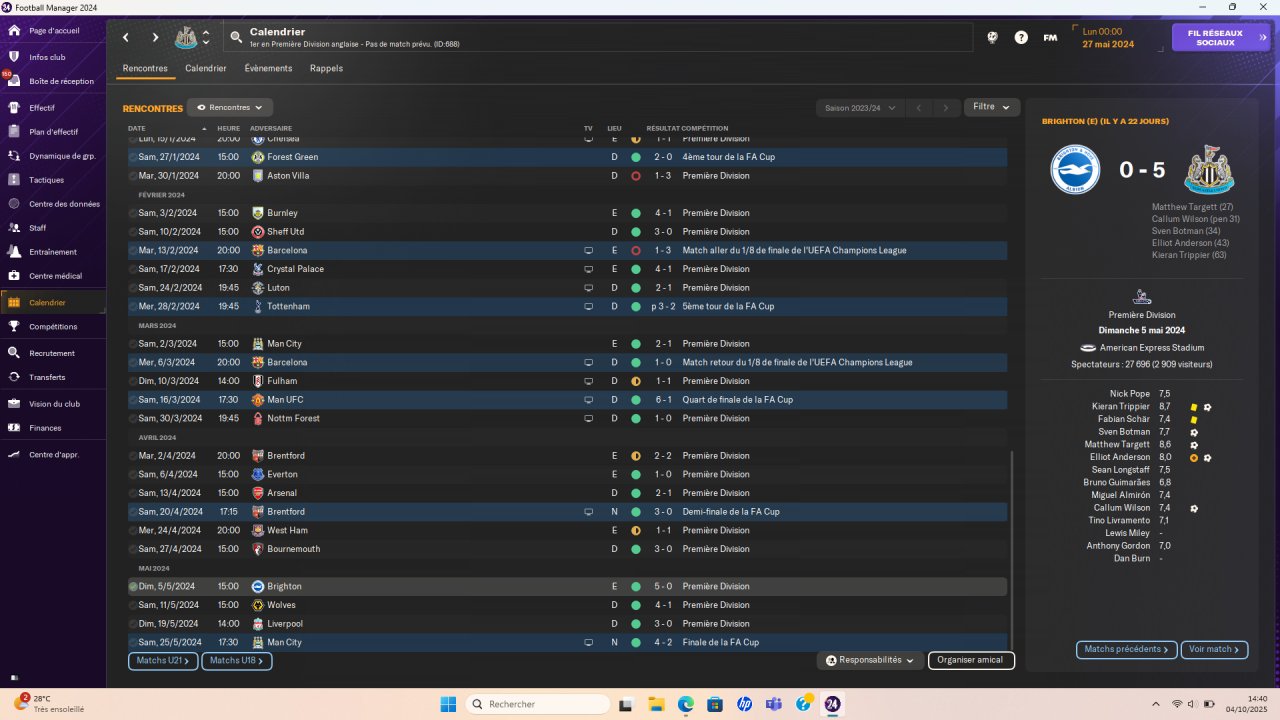
Task: Click the search magnifier icon
Action: point(236,37)
